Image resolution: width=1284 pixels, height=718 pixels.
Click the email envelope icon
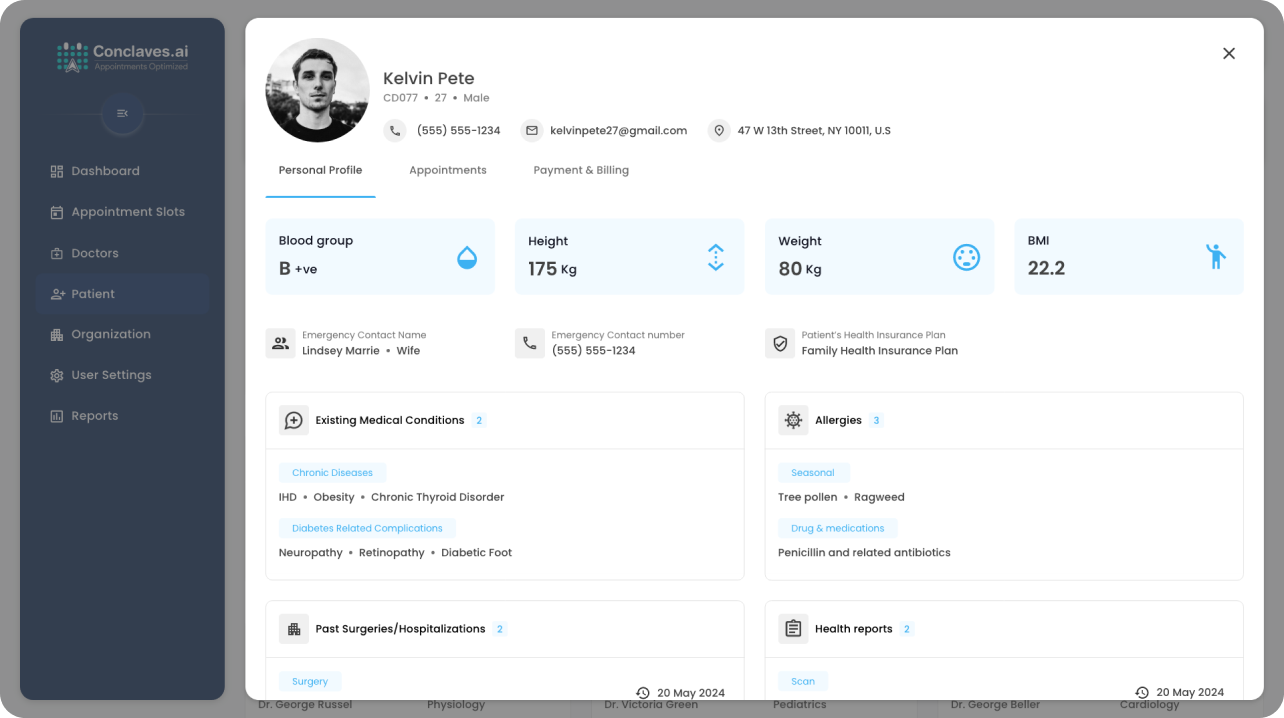click(531, 131)
